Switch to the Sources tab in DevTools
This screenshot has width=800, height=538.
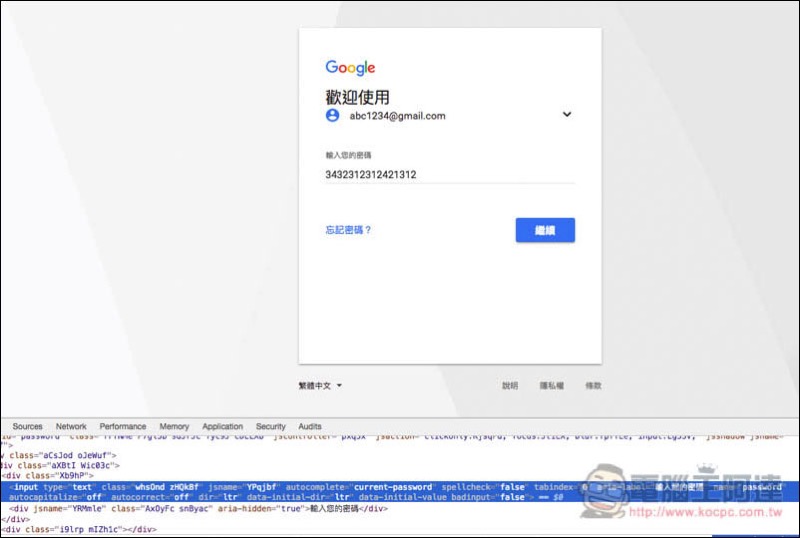tap(28, 426)
